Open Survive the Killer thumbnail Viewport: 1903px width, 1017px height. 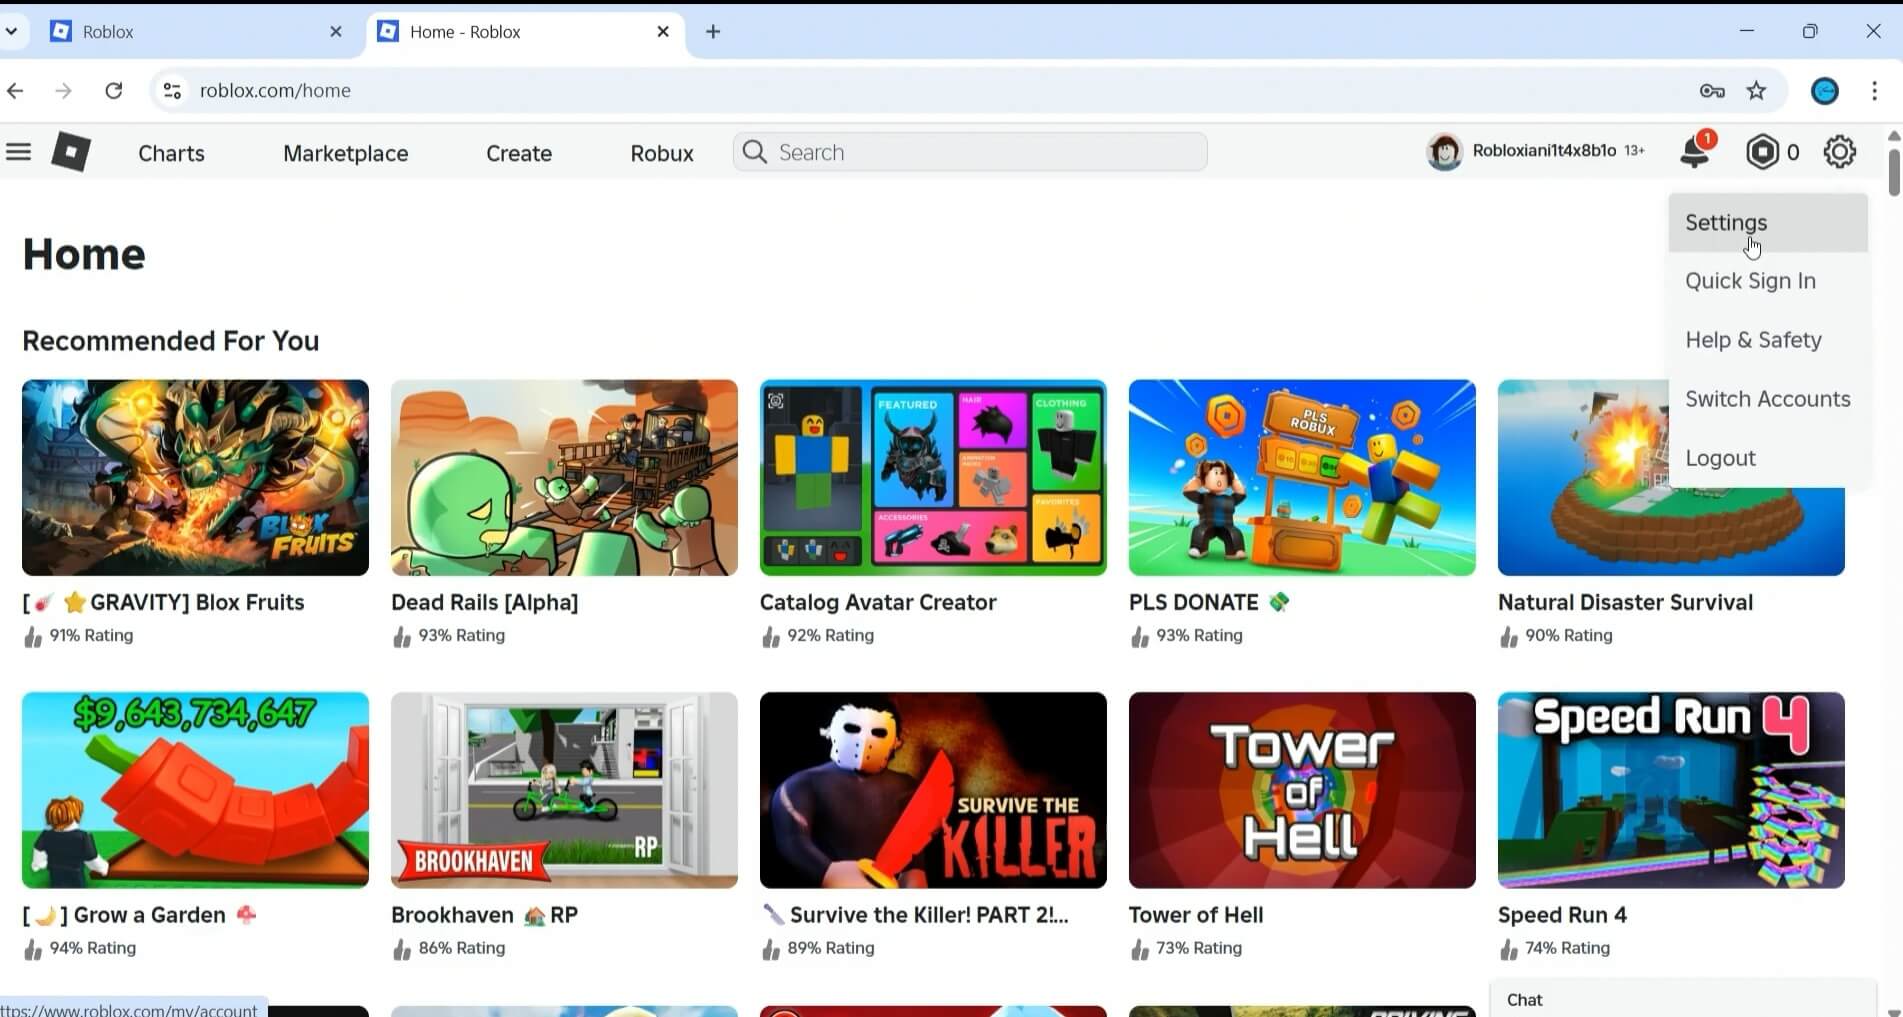tap(933, 790)
